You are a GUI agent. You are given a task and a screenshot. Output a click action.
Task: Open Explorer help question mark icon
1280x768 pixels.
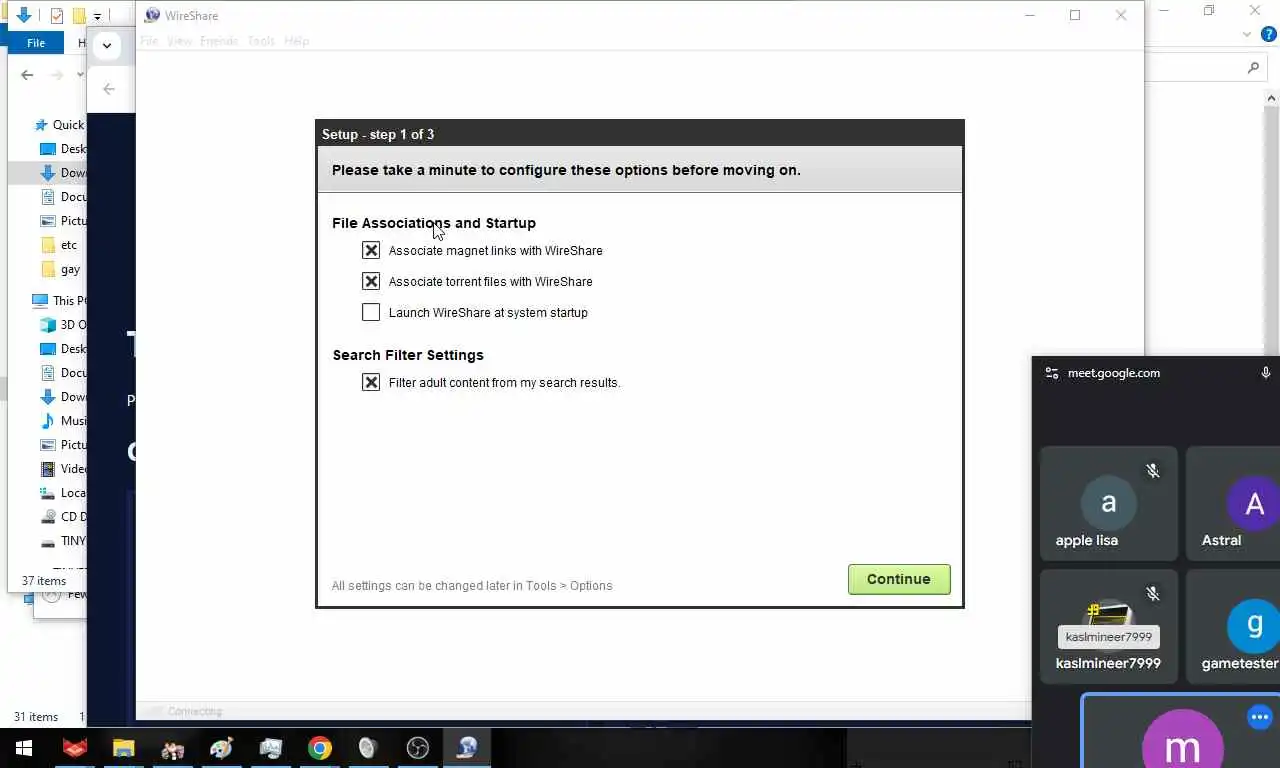click(x=1270, y=34)
